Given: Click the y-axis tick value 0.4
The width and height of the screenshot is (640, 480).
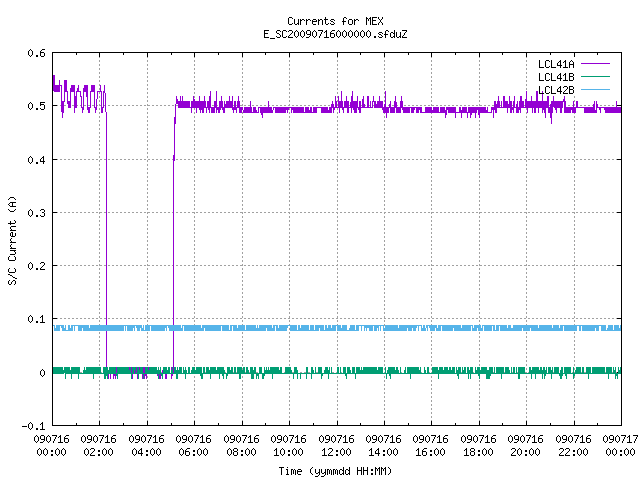Looking at the screenshot, I should click(36, 160).
